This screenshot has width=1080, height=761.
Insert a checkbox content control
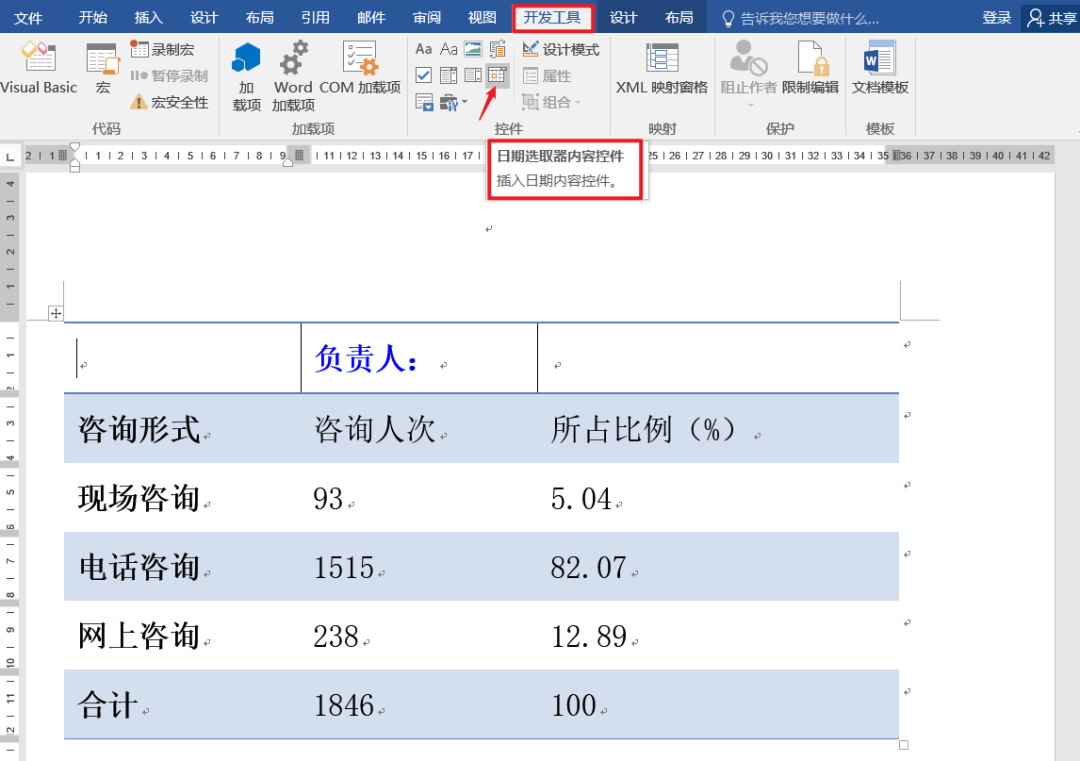[424, 75]
